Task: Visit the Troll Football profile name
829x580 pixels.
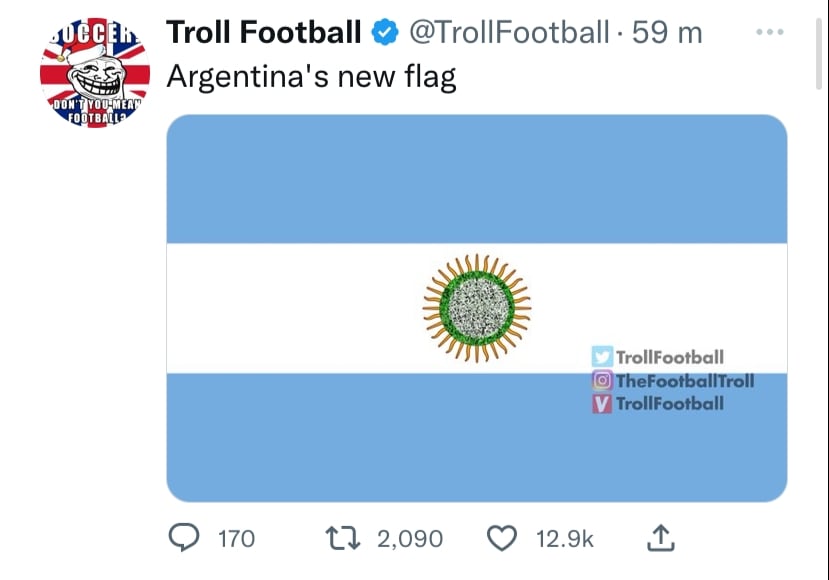Action: tap(264, 31)
